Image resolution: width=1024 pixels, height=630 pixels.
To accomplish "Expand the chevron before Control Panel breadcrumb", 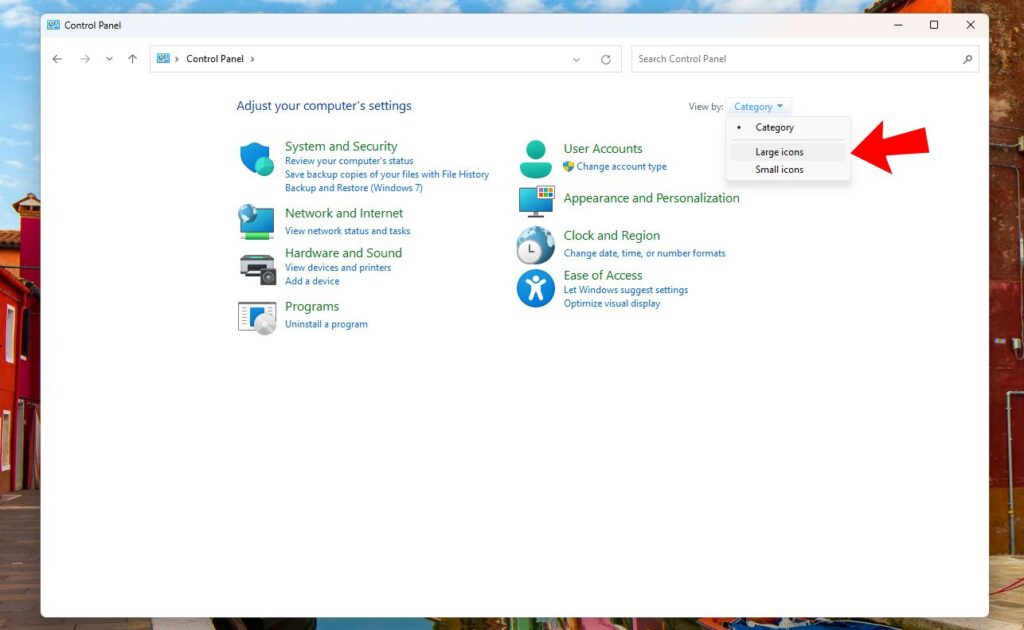I will click(176, 59).
